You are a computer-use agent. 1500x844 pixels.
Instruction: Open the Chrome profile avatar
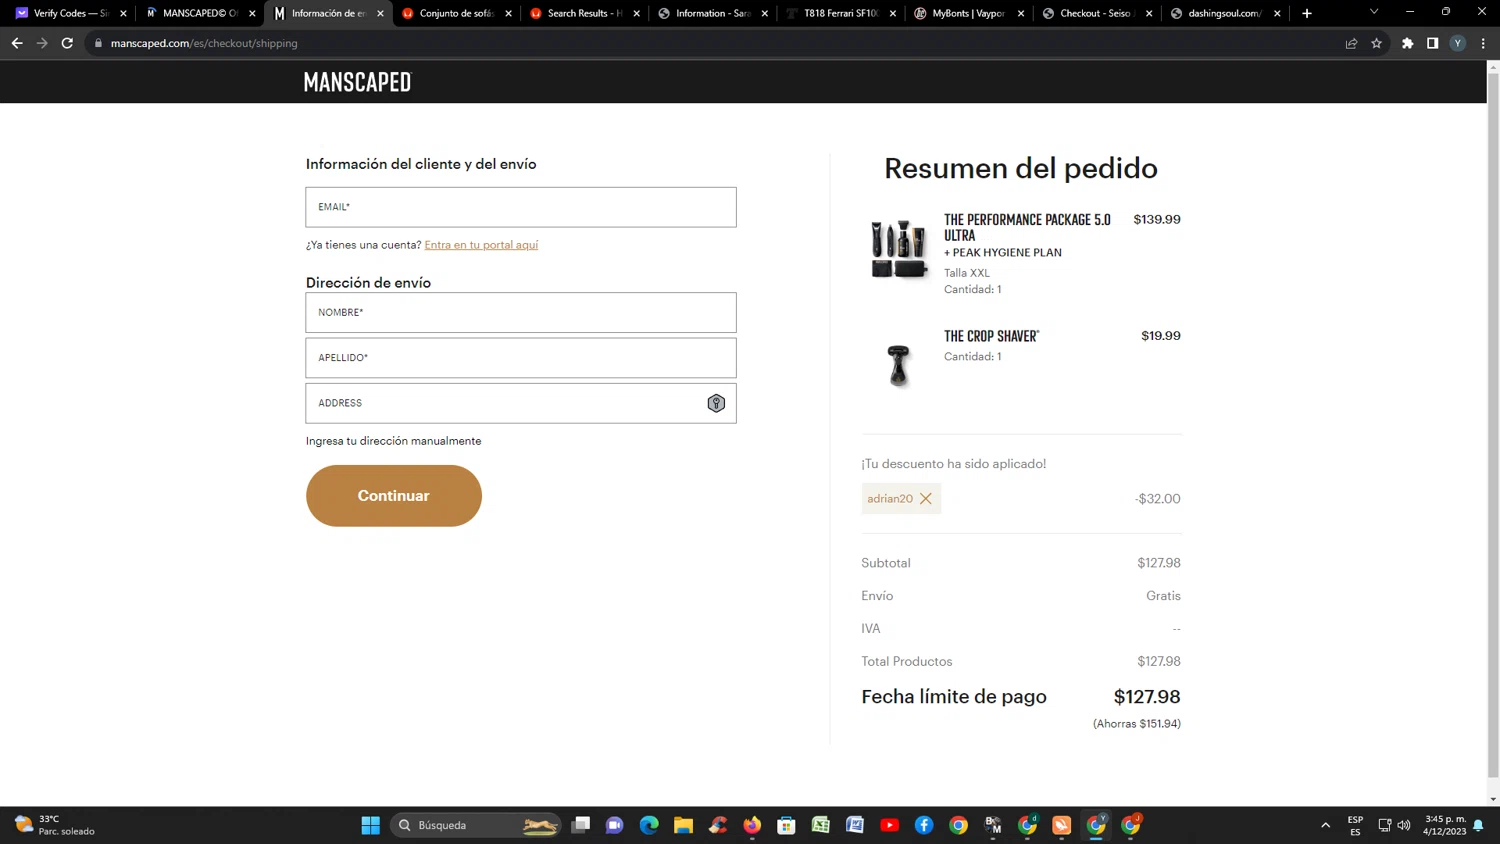click(x=1458, y=43)
